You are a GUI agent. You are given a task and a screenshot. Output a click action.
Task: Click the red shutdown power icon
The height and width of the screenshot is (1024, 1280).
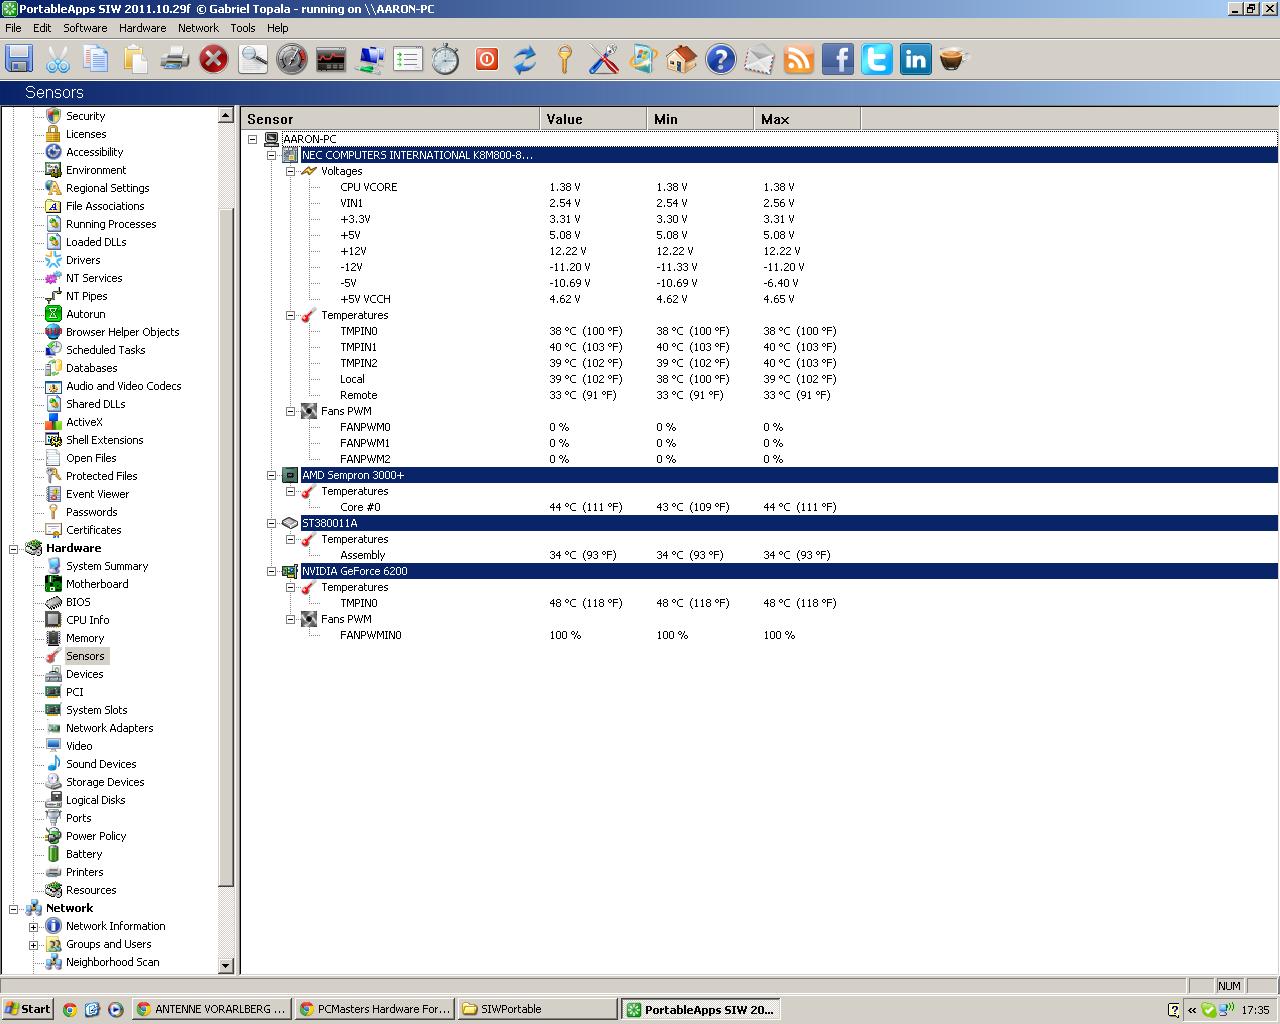pos(486,59)
